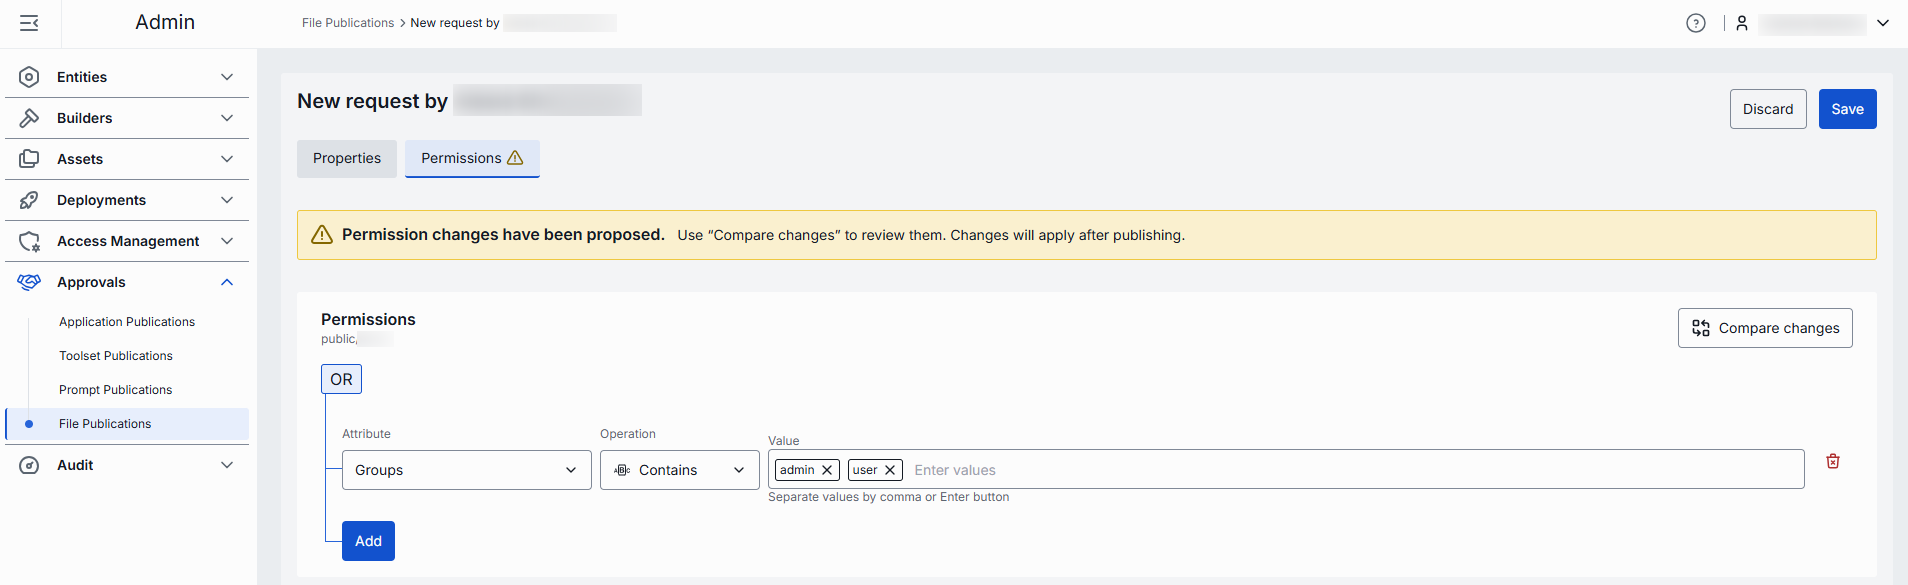Click the user profile icon
Viewport: 1908px width, 585px height.
pos(1741,23)
